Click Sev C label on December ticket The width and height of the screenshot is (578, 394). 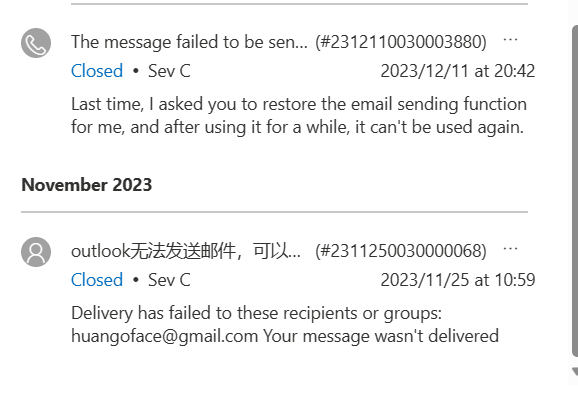pos(169,71)
